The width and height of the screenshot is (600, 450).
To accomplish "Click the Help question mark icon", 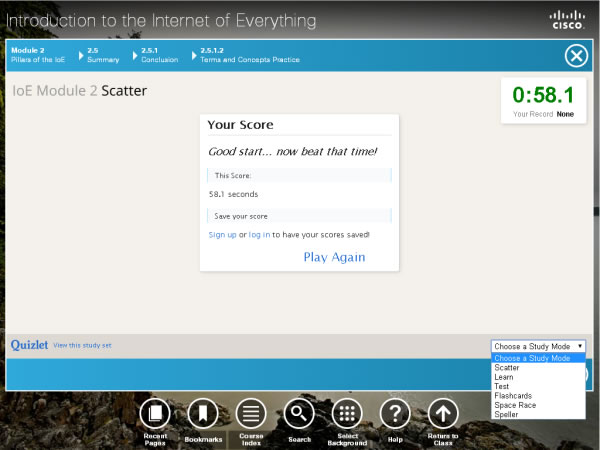I will pos(395,412).
